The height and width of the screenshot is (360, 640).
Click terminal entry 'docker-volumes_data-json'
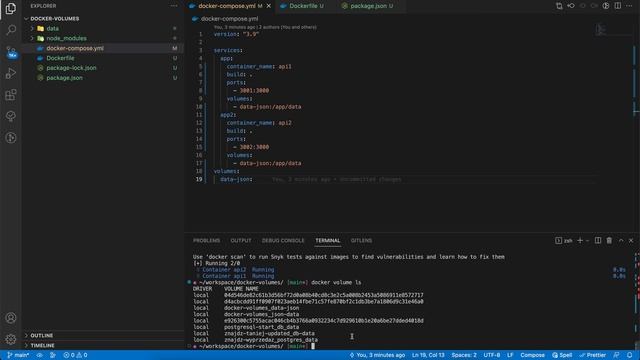pyautogui.click(x=261, y=308)
